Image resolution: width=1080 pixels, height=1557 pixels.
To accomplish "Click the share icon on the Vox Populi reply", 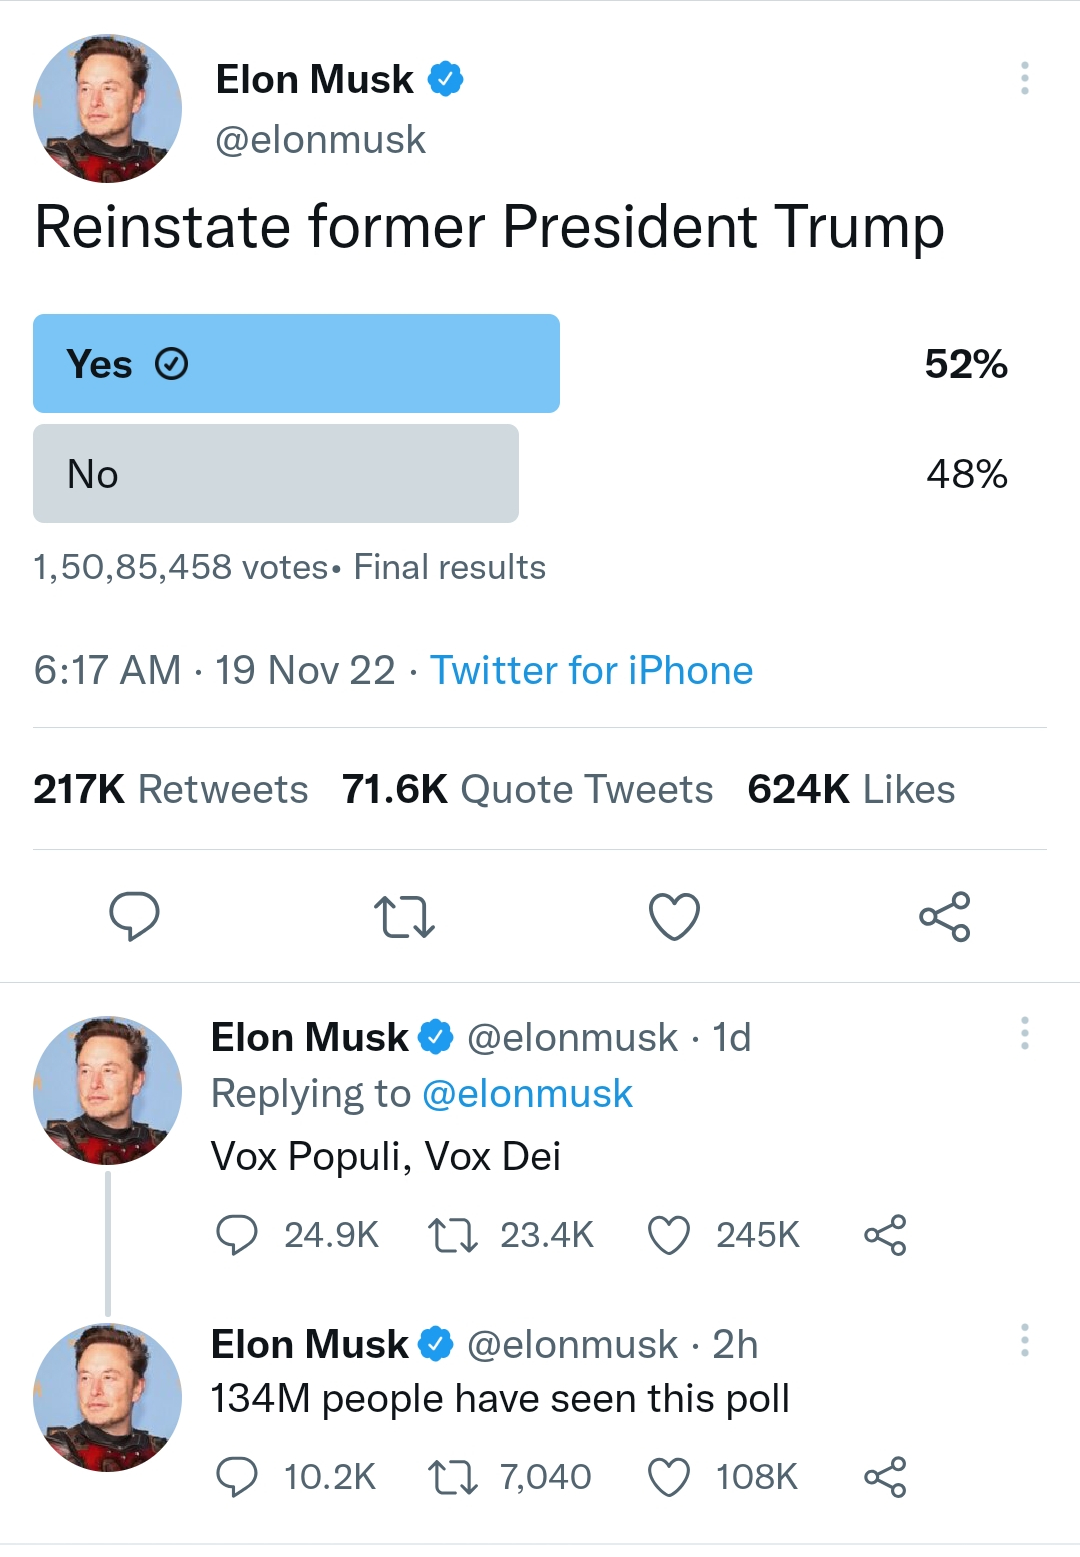I will (888, 1235).
